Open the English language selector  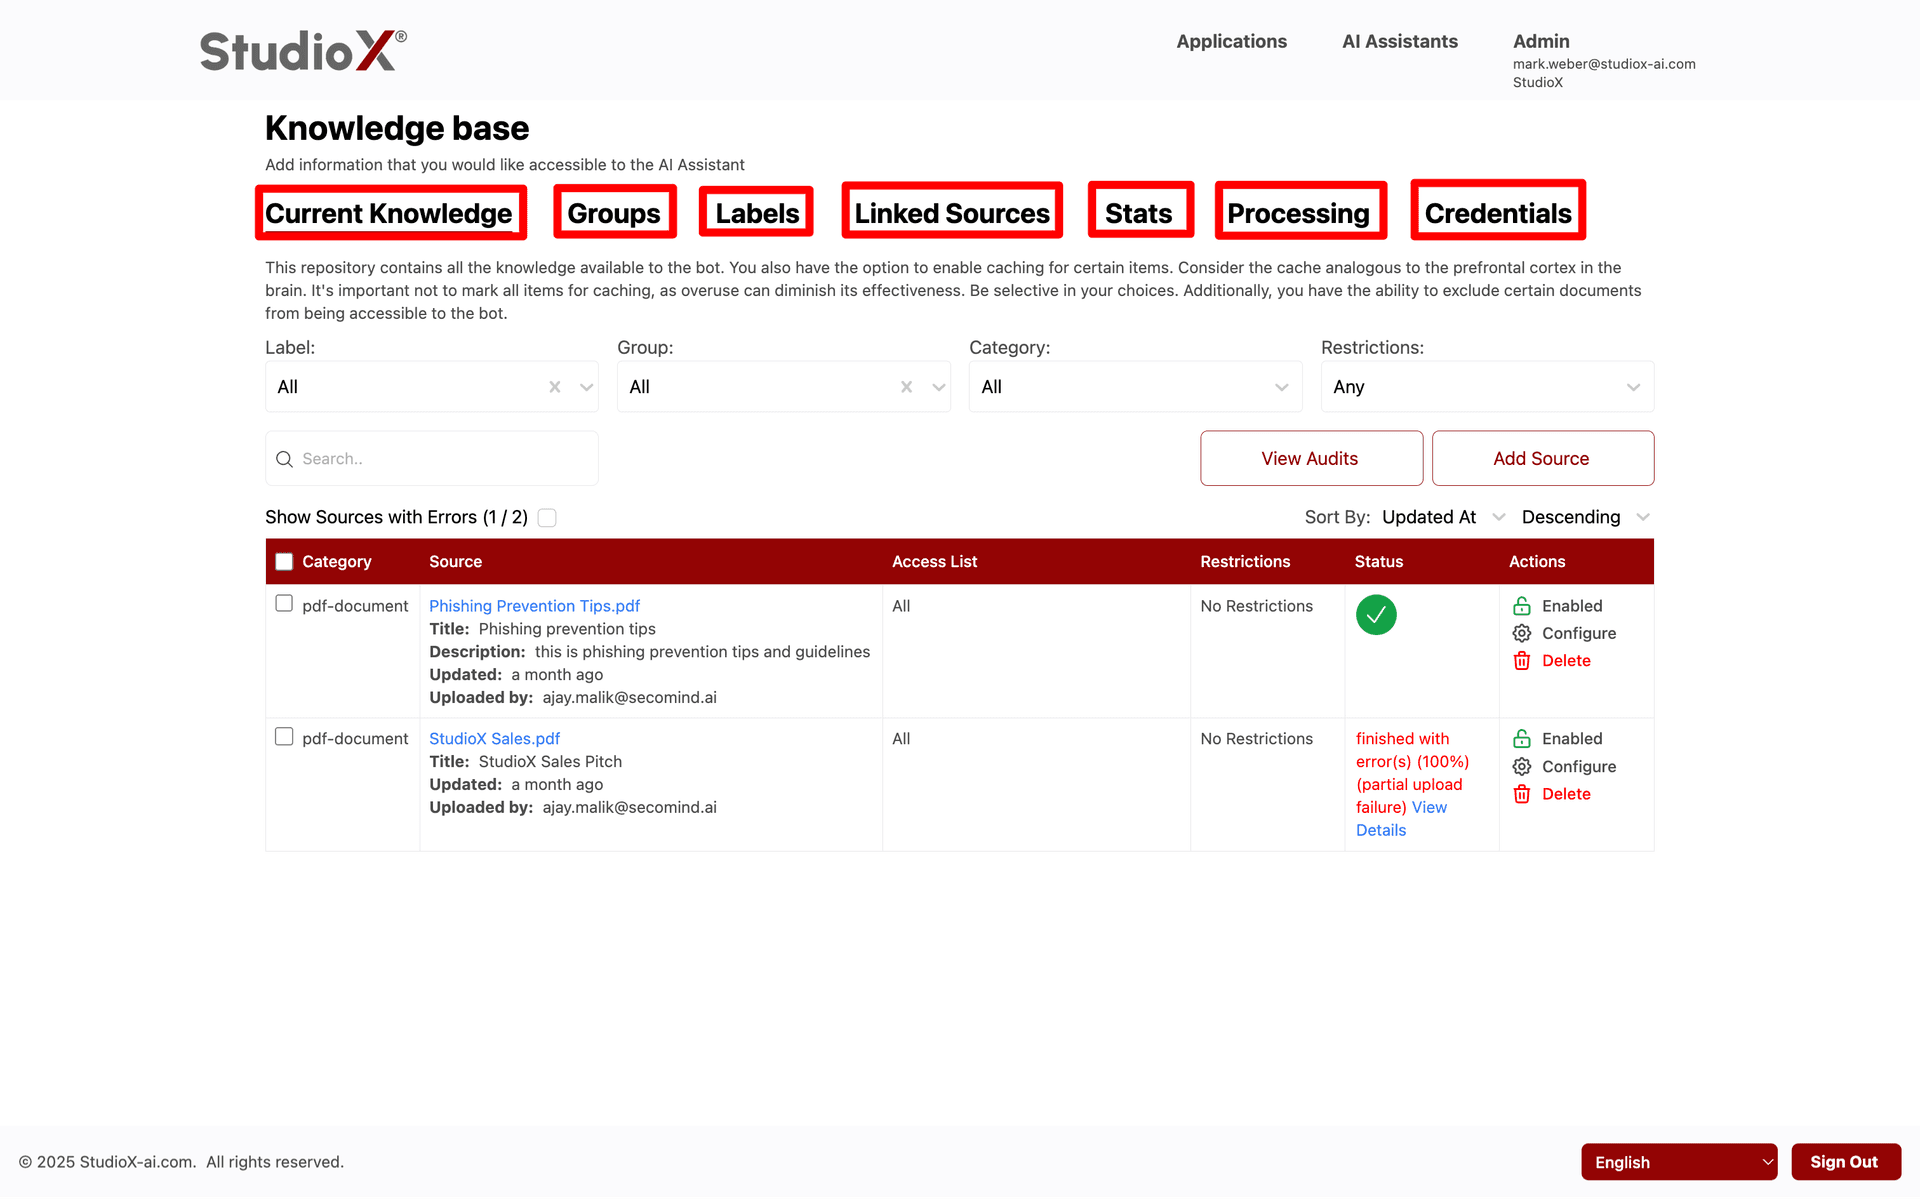coord(1678,1161)
